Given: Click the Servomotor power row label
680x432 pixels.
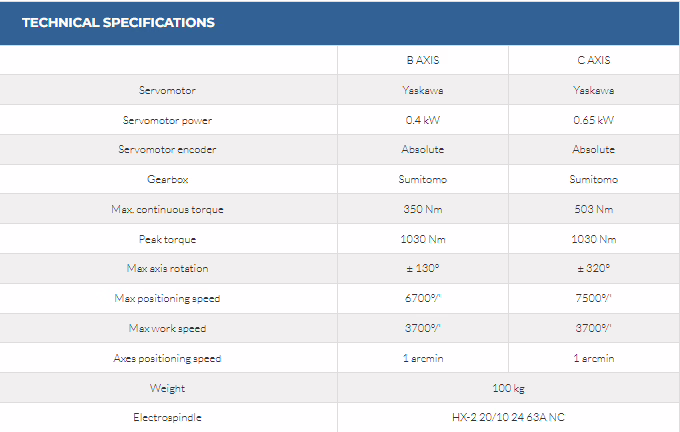Looking at the screenshot, I should click(167, 120).
